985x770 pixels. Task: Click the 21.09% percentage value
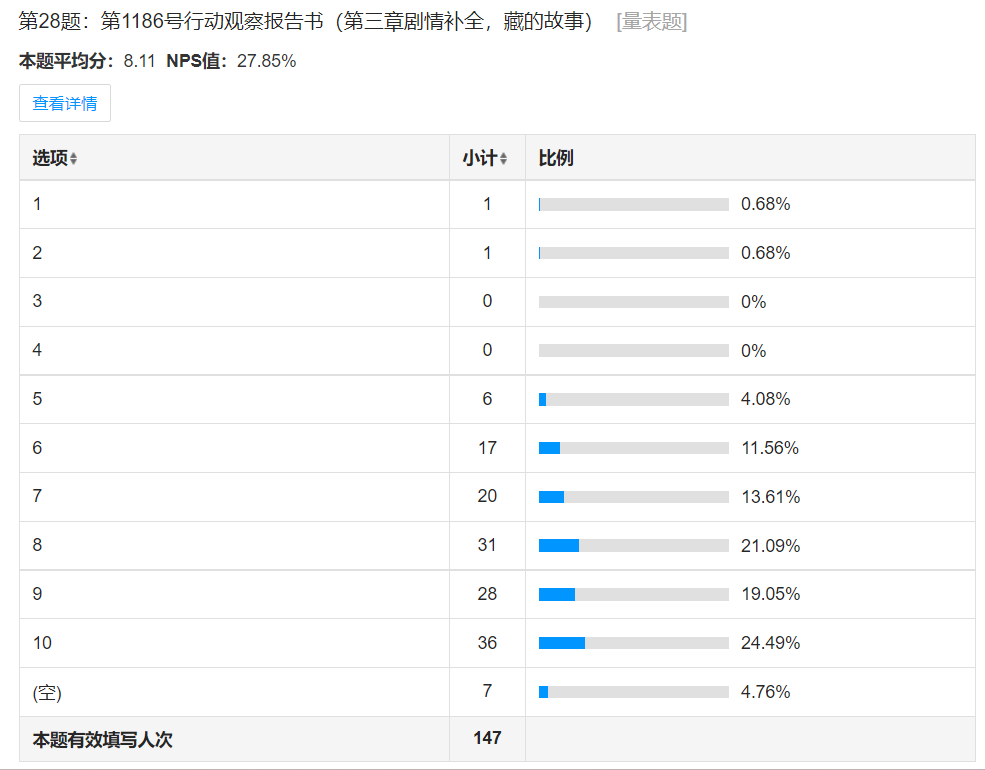point(770,546)
